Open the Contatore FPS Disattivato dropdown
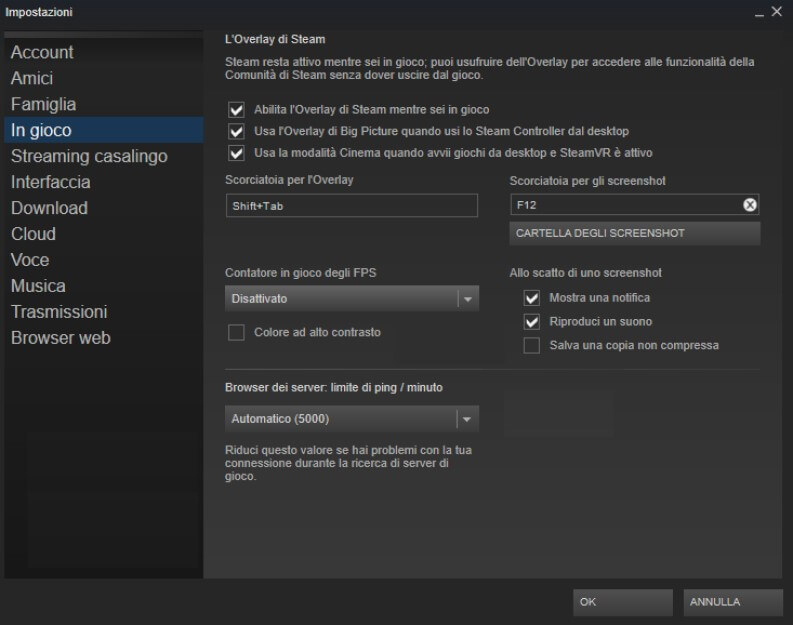 coord(351,299)
